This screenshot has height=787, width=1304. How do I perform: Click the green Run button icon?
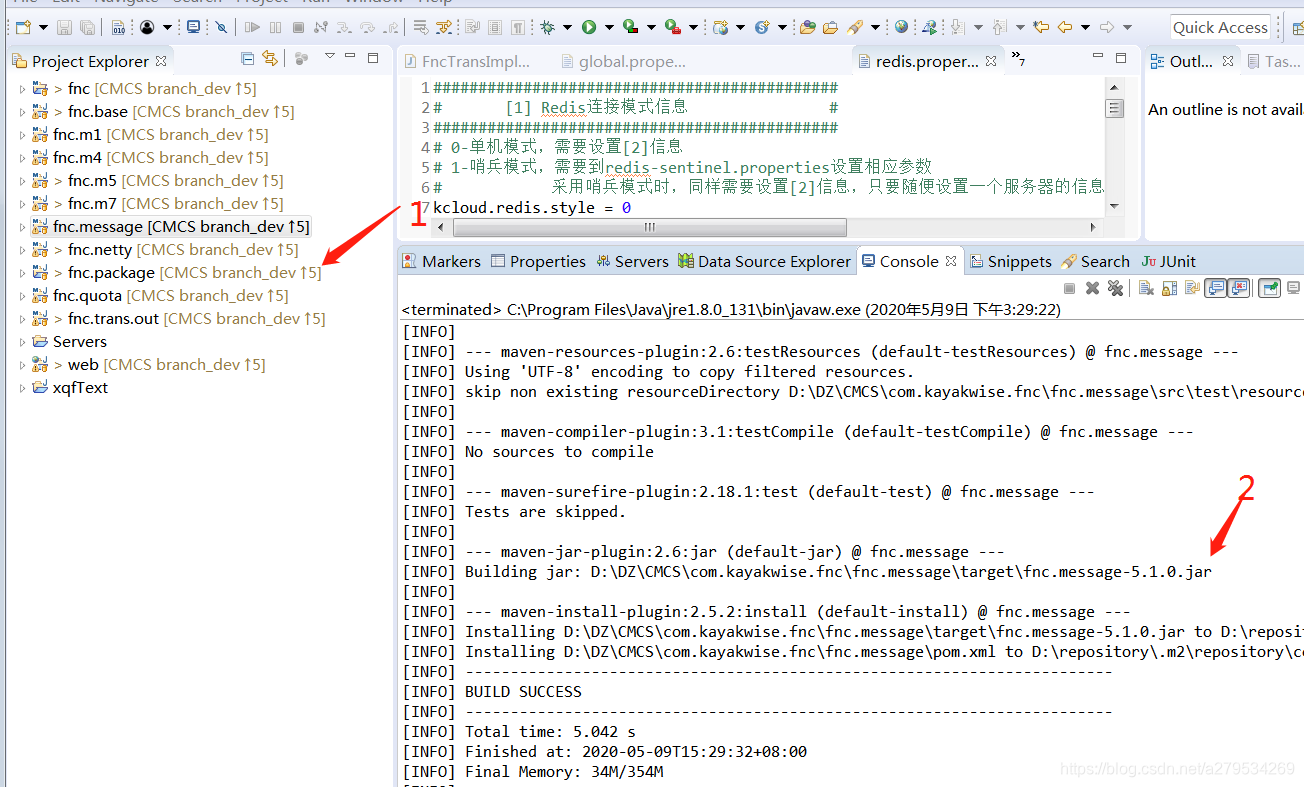click(589, 27)
